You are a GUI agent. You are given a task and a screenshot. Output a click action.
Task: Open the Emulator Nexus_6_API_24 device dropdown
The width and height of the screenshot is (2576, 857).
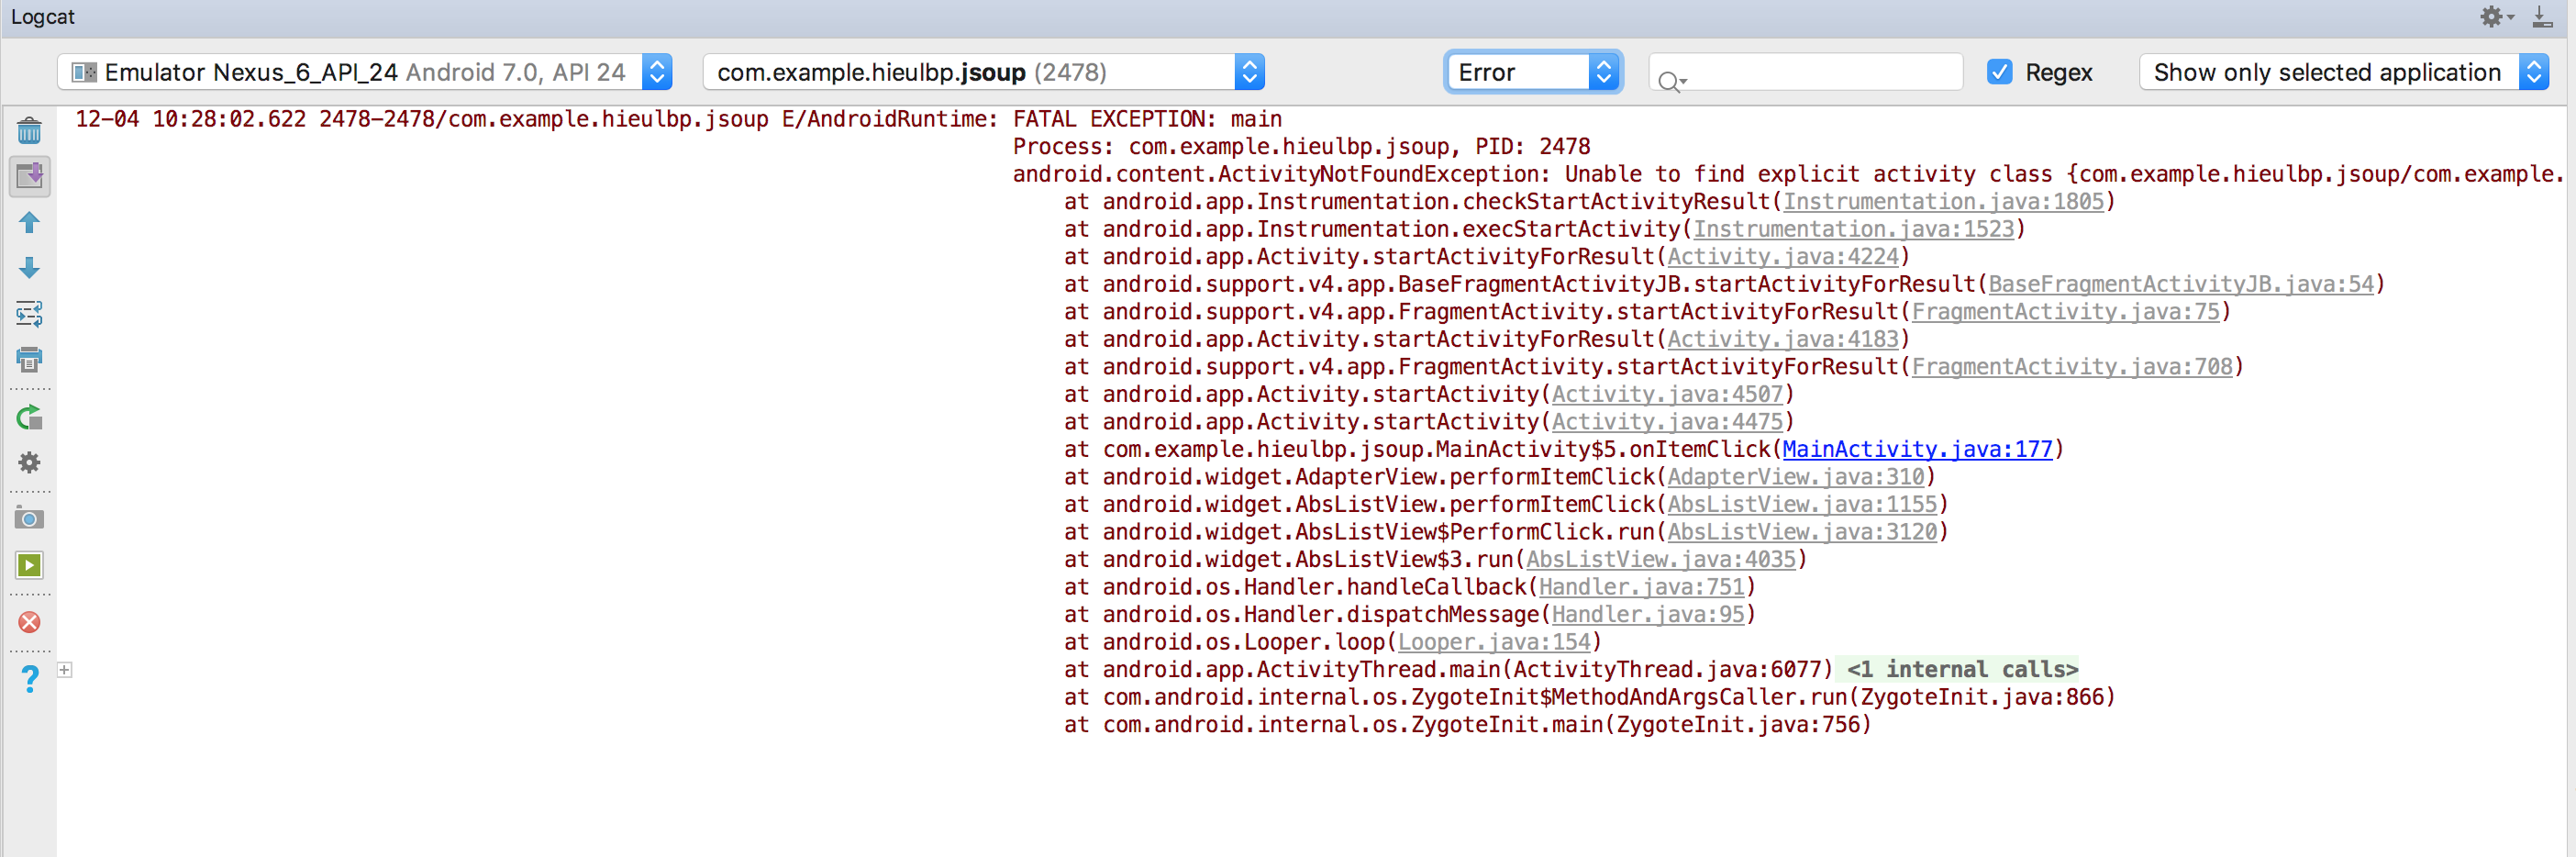364,72
